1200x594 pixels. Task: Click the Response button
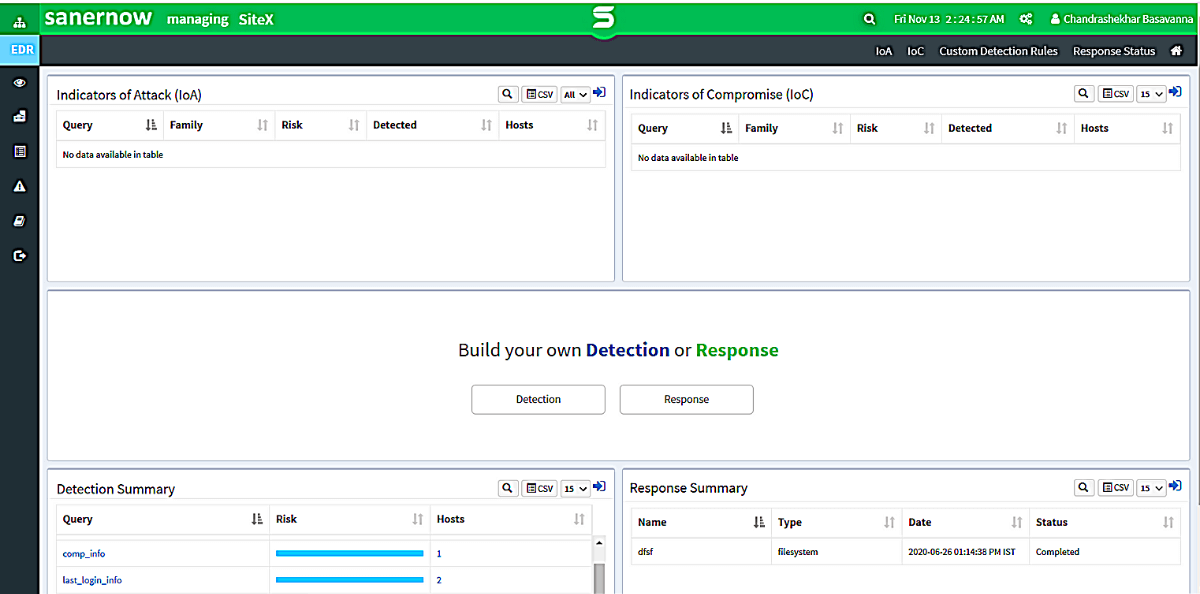click(686, 399)
